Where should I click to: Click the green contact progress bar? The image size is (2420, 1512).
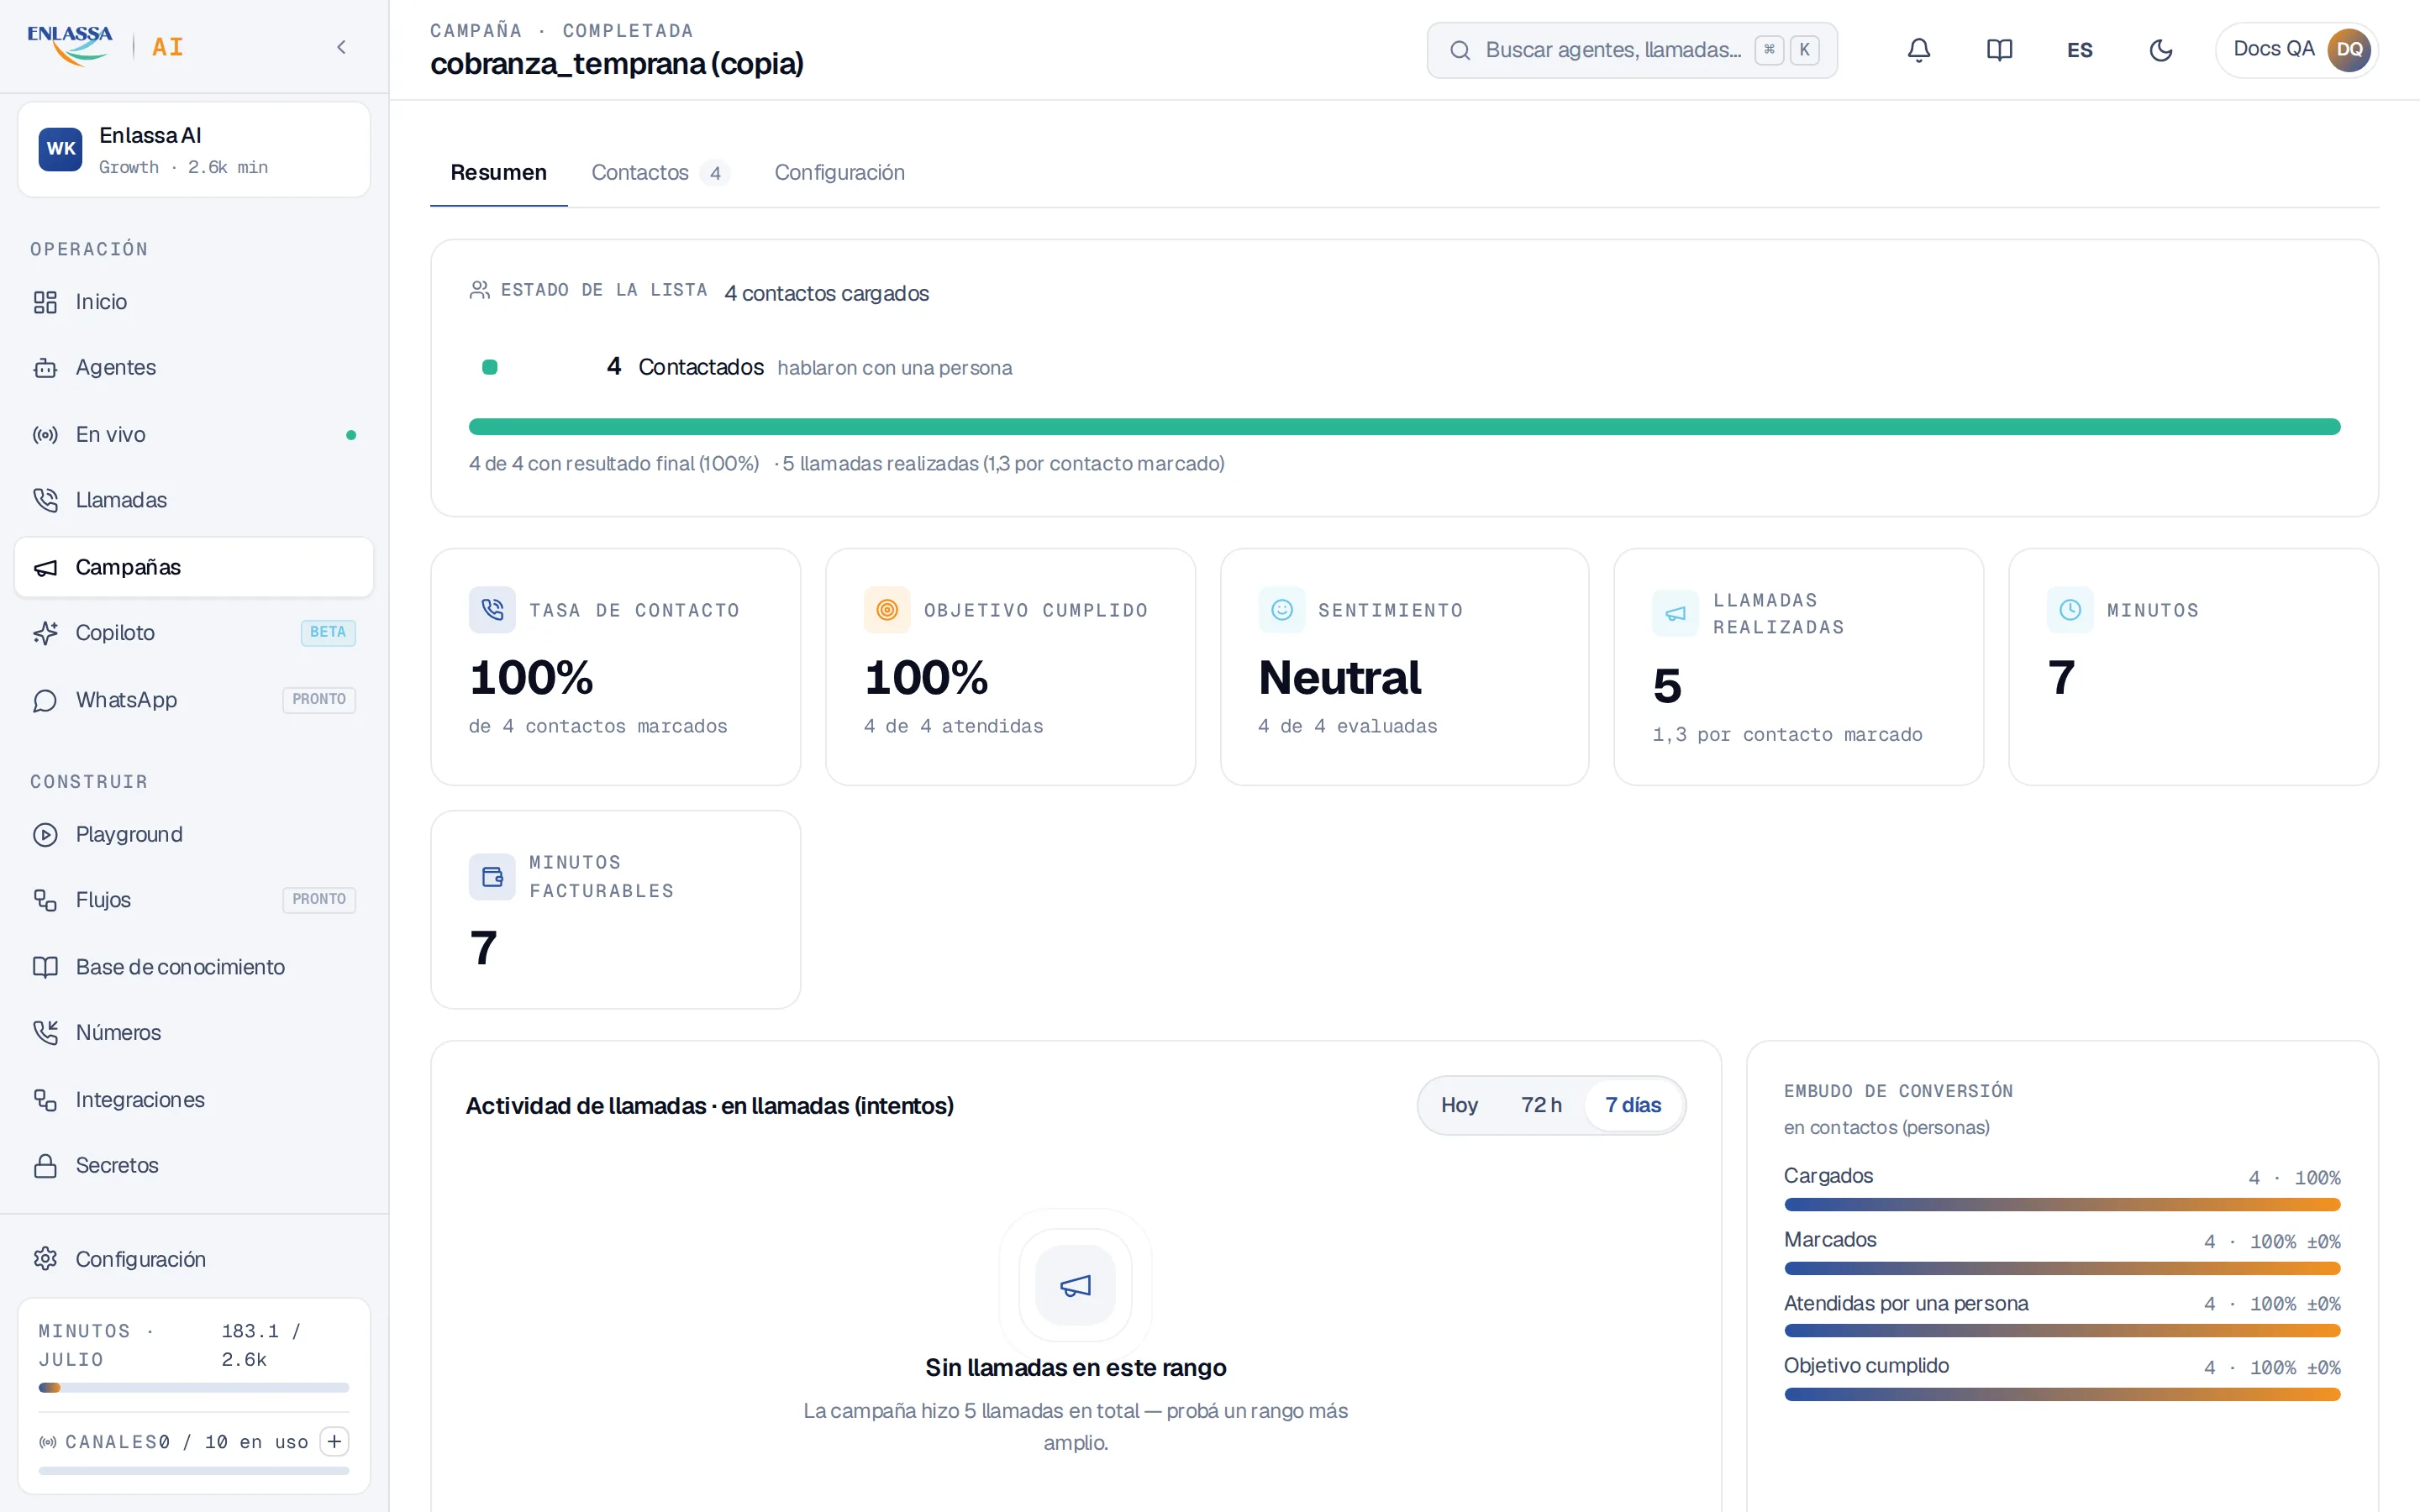[x=1404, y=427]
